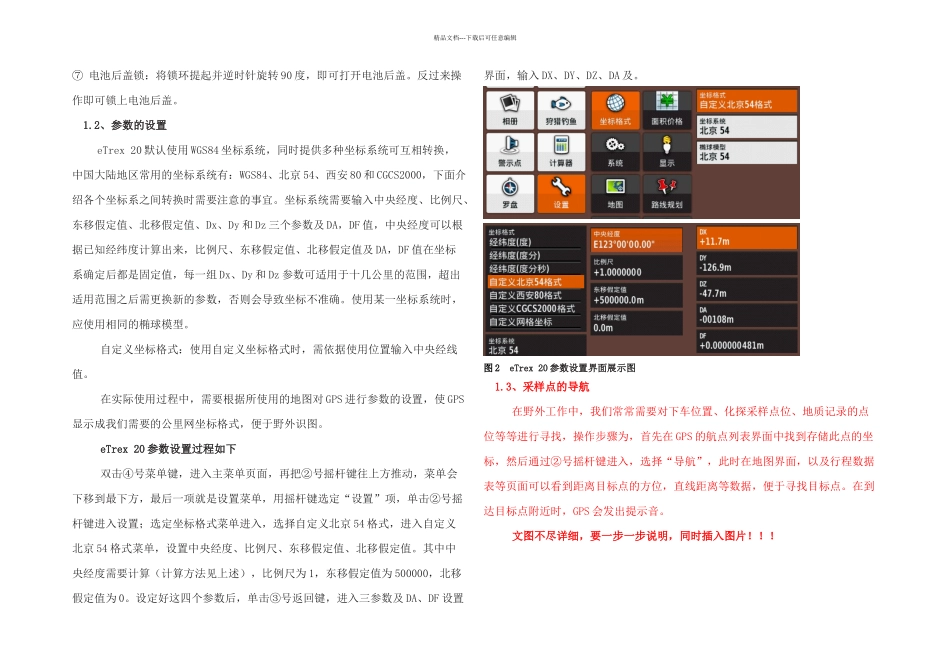
Task: Click the line starting ⑦ 电池后盖锁
Action: coord(267,76)
